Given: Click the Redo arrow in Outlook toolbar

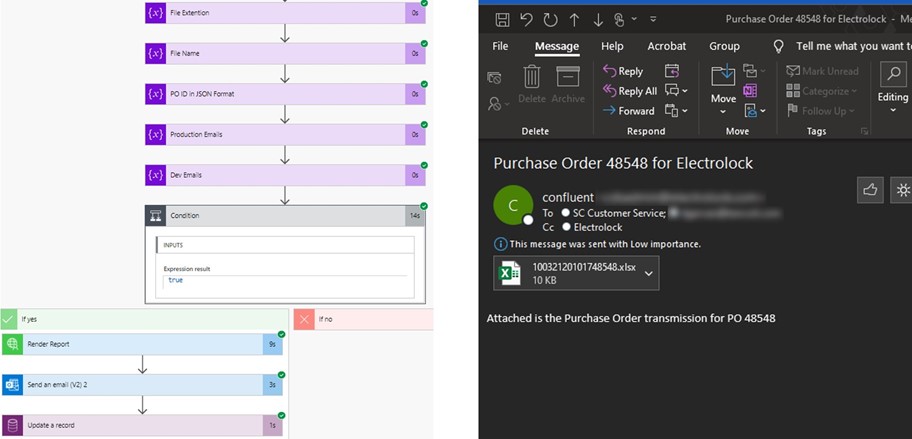Looking at the screenshot, I should click(550, 20).
